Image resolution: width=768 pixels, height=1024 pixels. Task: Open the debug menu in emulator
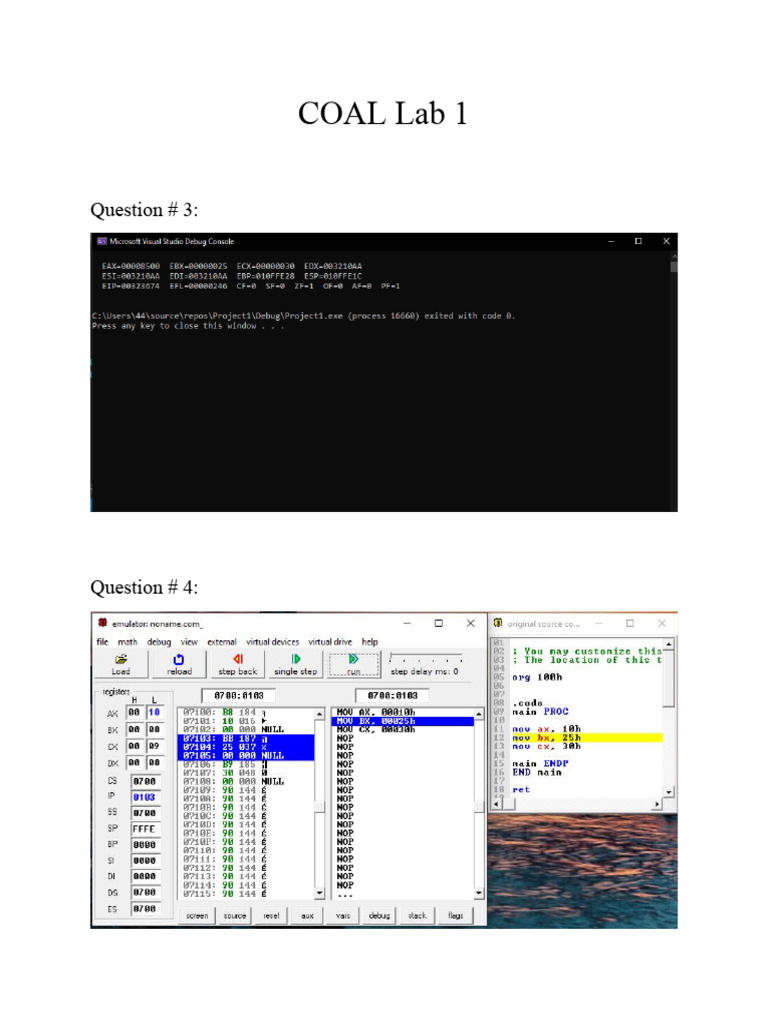point(159,642)
